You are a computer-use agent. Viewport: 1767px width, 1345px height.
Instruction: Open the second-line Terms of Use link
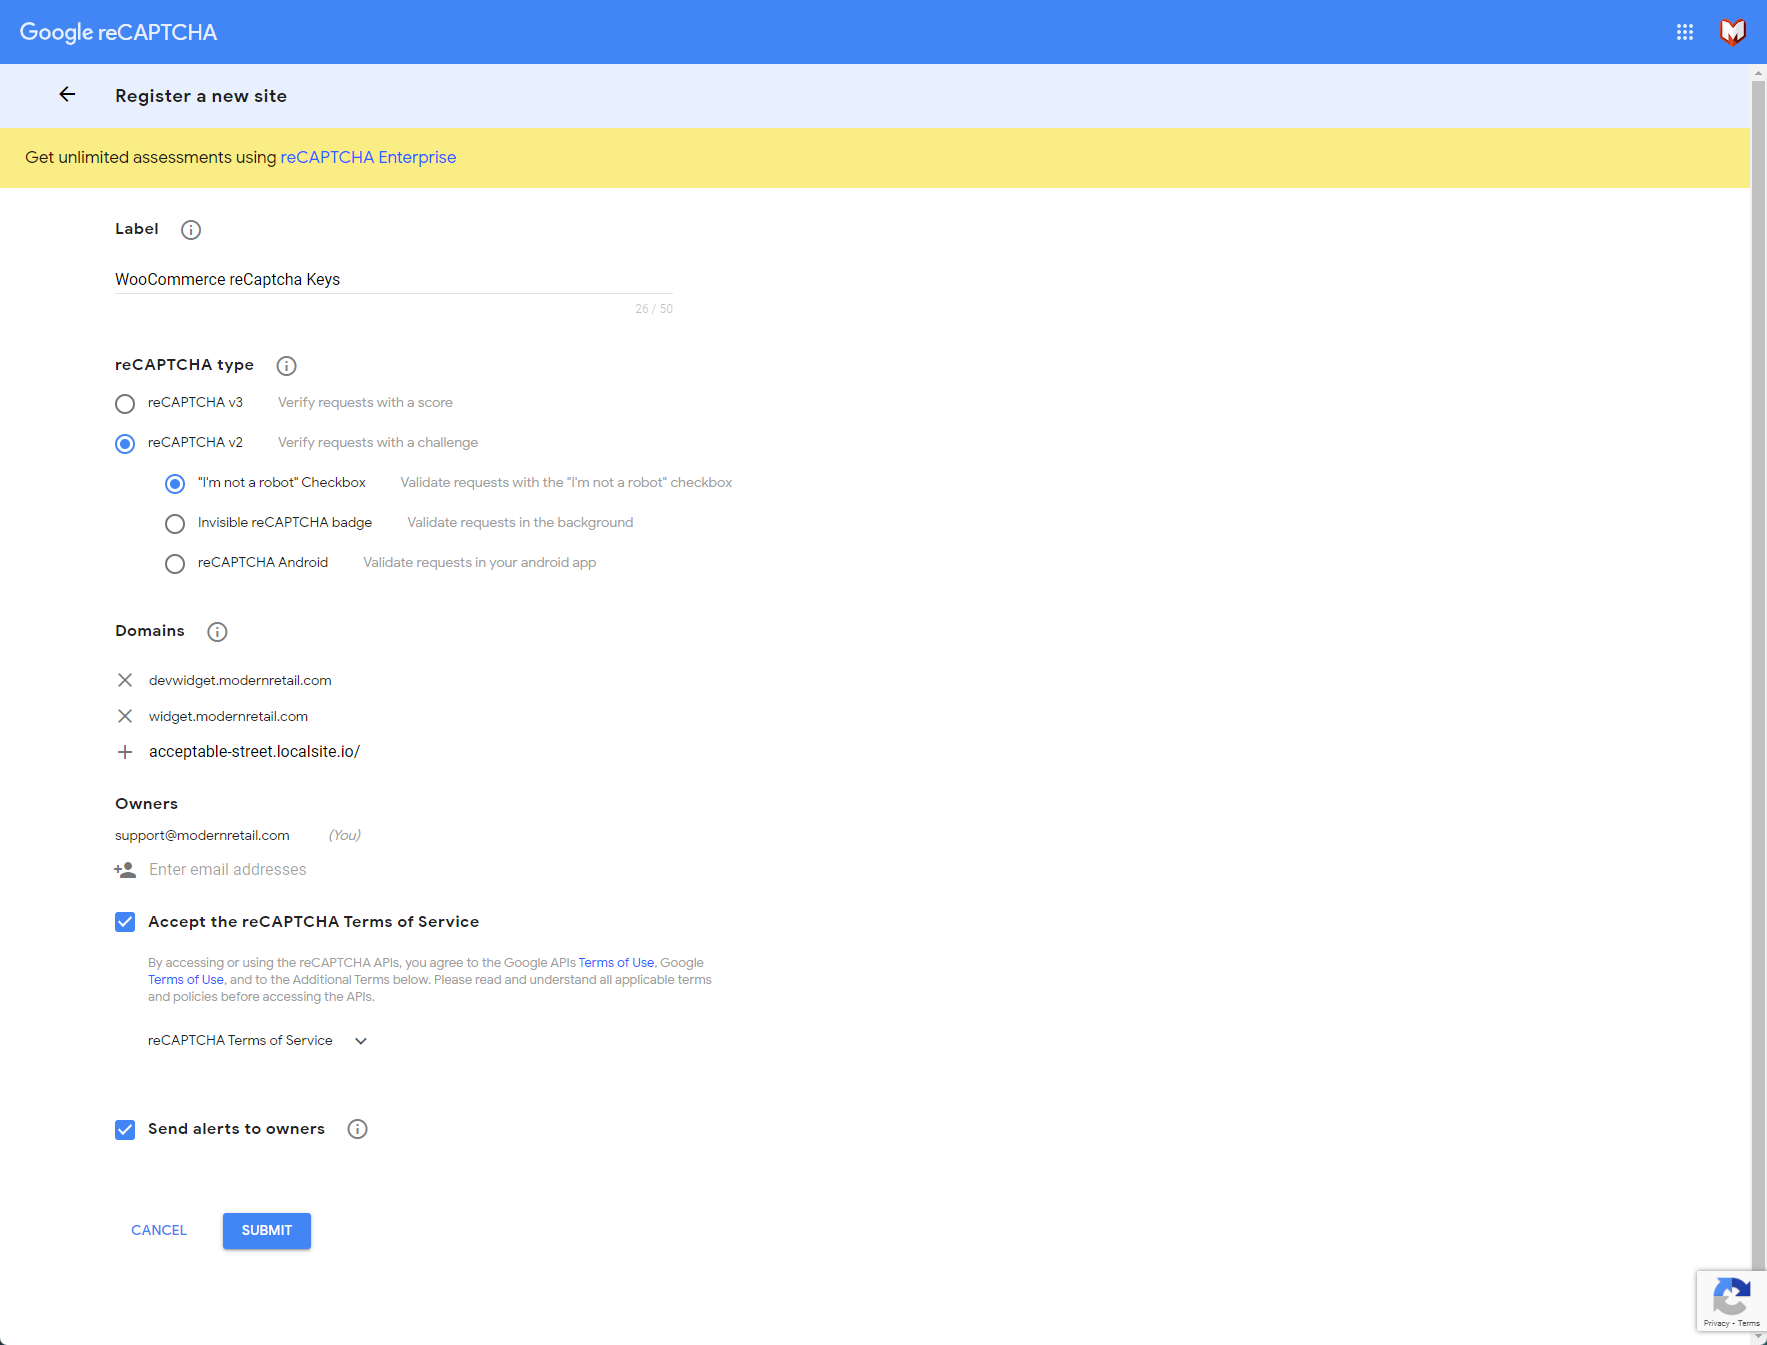pos(186,980)
